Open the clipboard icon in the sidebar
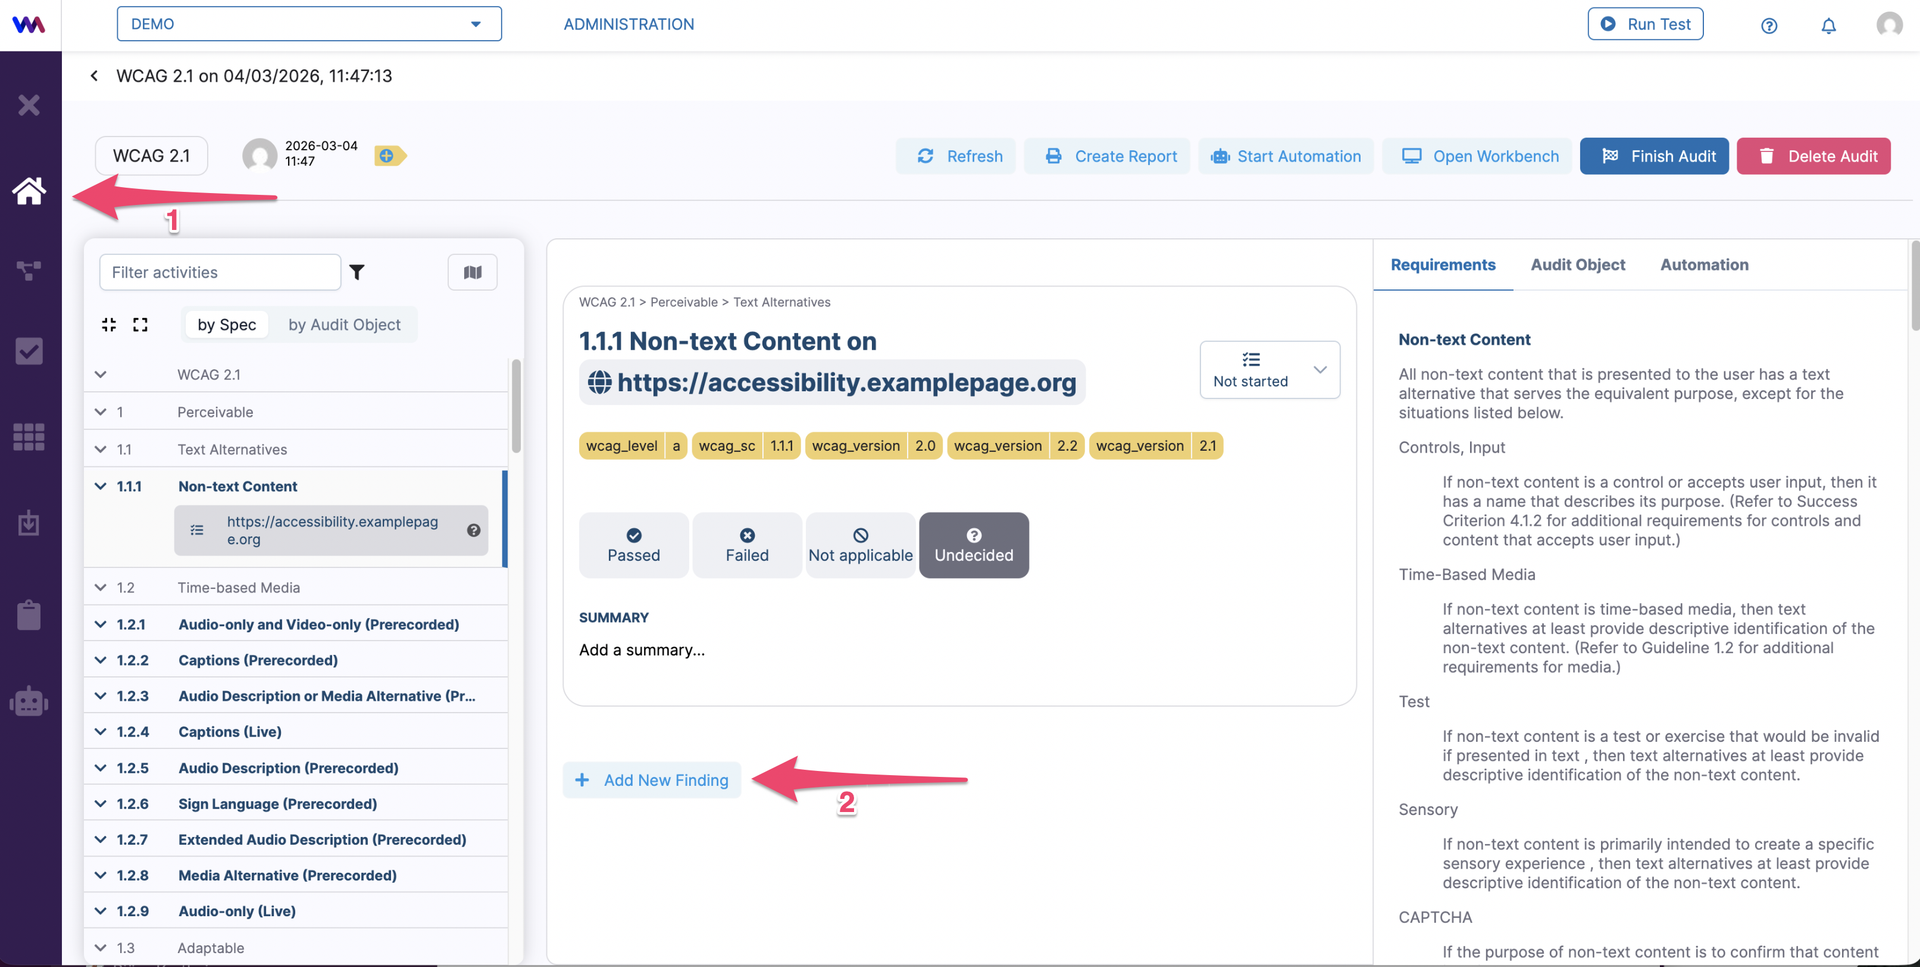Image resolution: width=1920 pixels, height=967 pixels. (x=29, y=614)
